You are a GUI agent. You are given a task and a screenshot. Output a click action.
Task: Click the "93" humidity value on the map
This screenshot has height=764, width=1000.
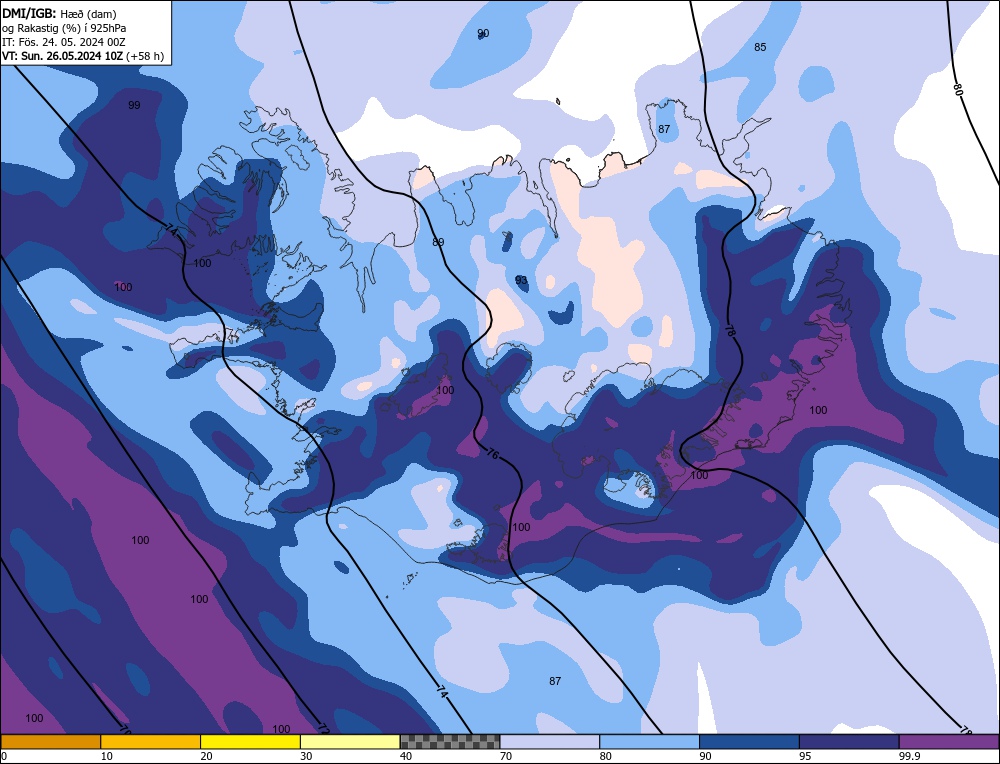click(x=521, y=280)
